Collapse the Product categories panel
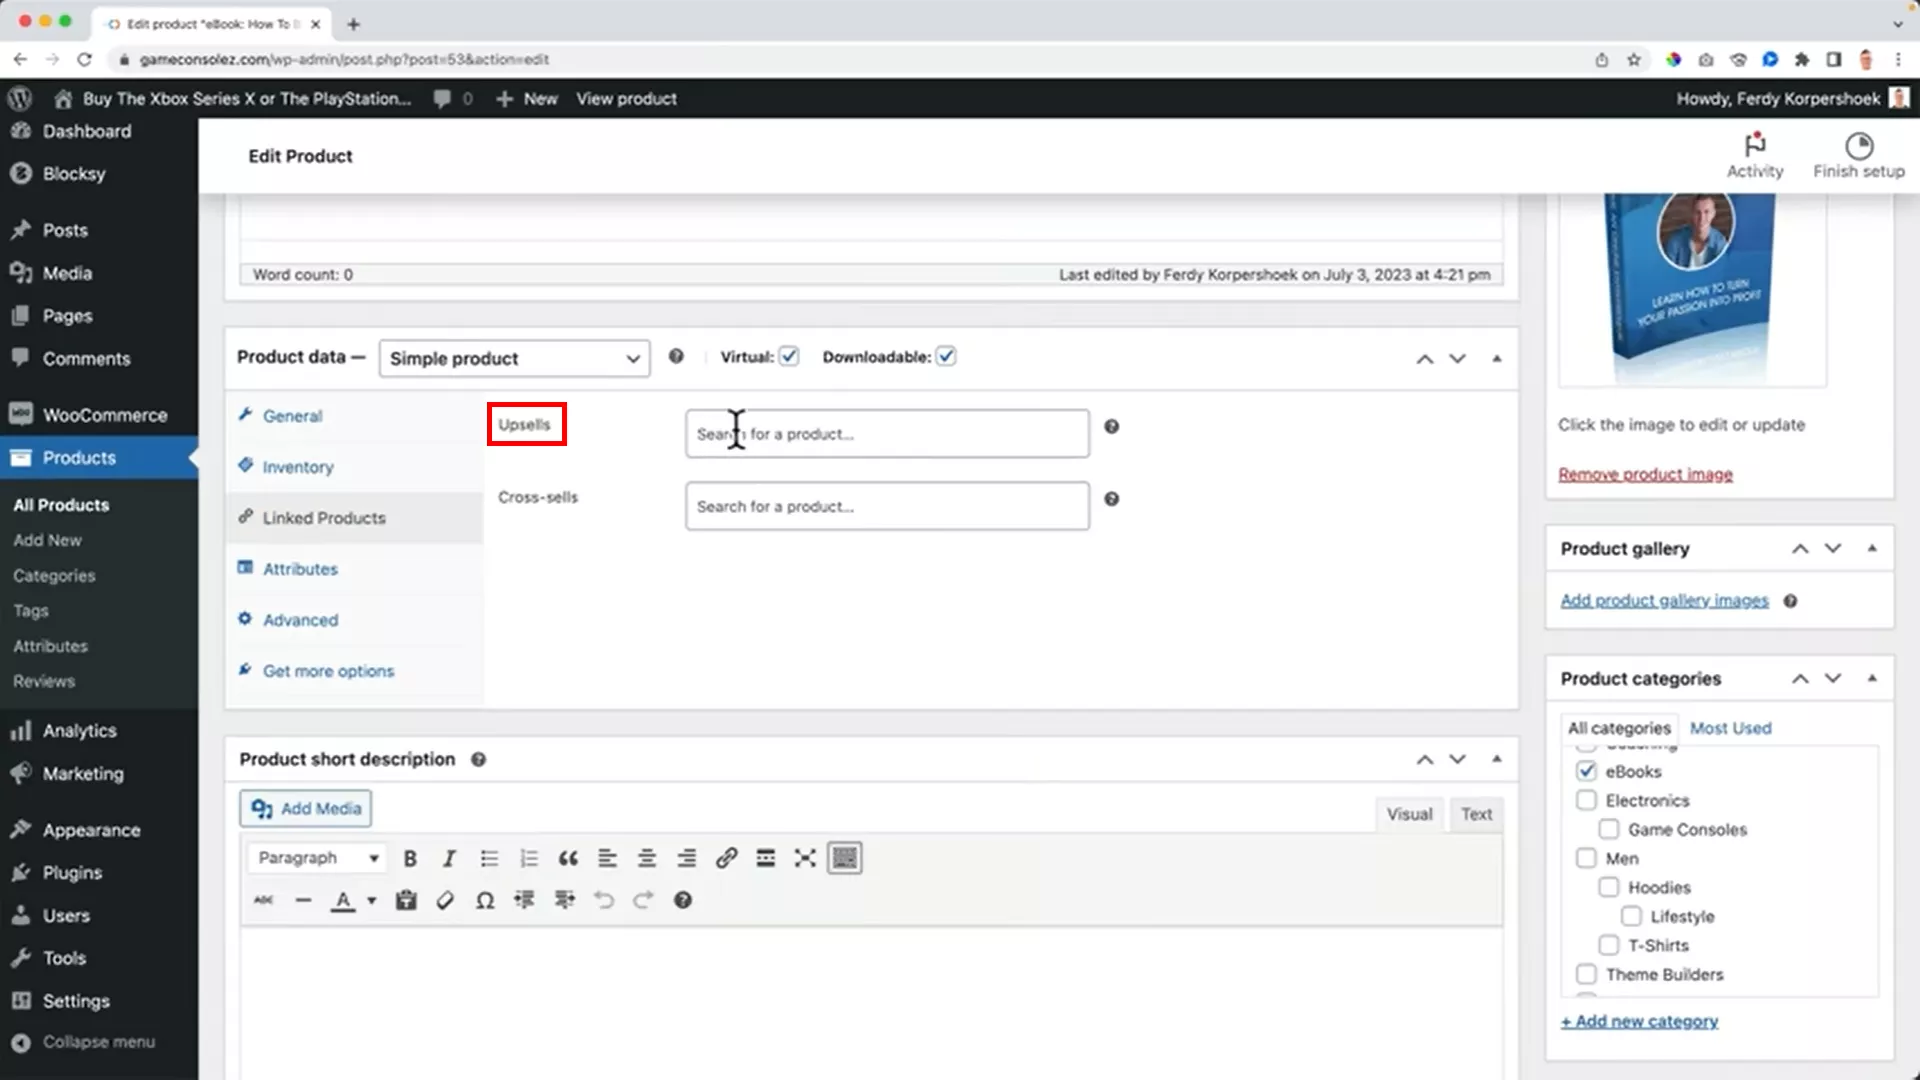This screenshot has height=1080, width=1920. (1871, 678)
